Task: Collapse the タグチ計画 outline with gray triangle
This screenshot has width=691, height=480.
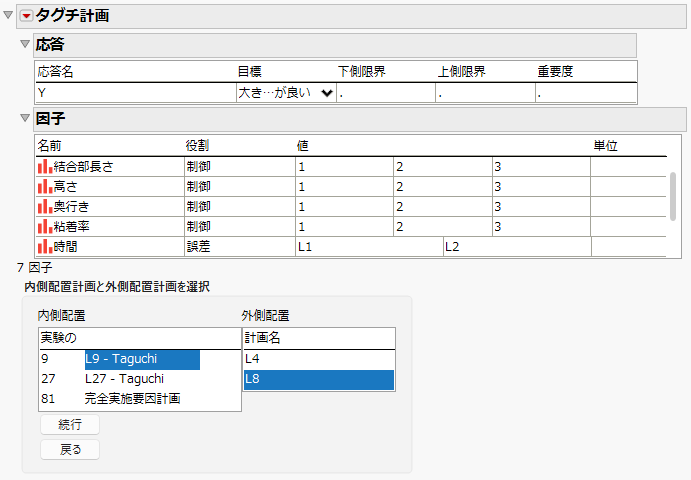Action: 8,15
